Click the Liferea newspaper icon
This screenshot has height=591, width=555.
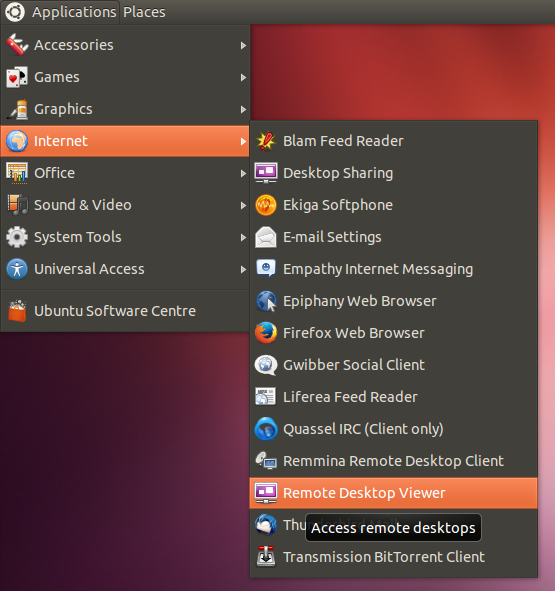pos(266,397)
